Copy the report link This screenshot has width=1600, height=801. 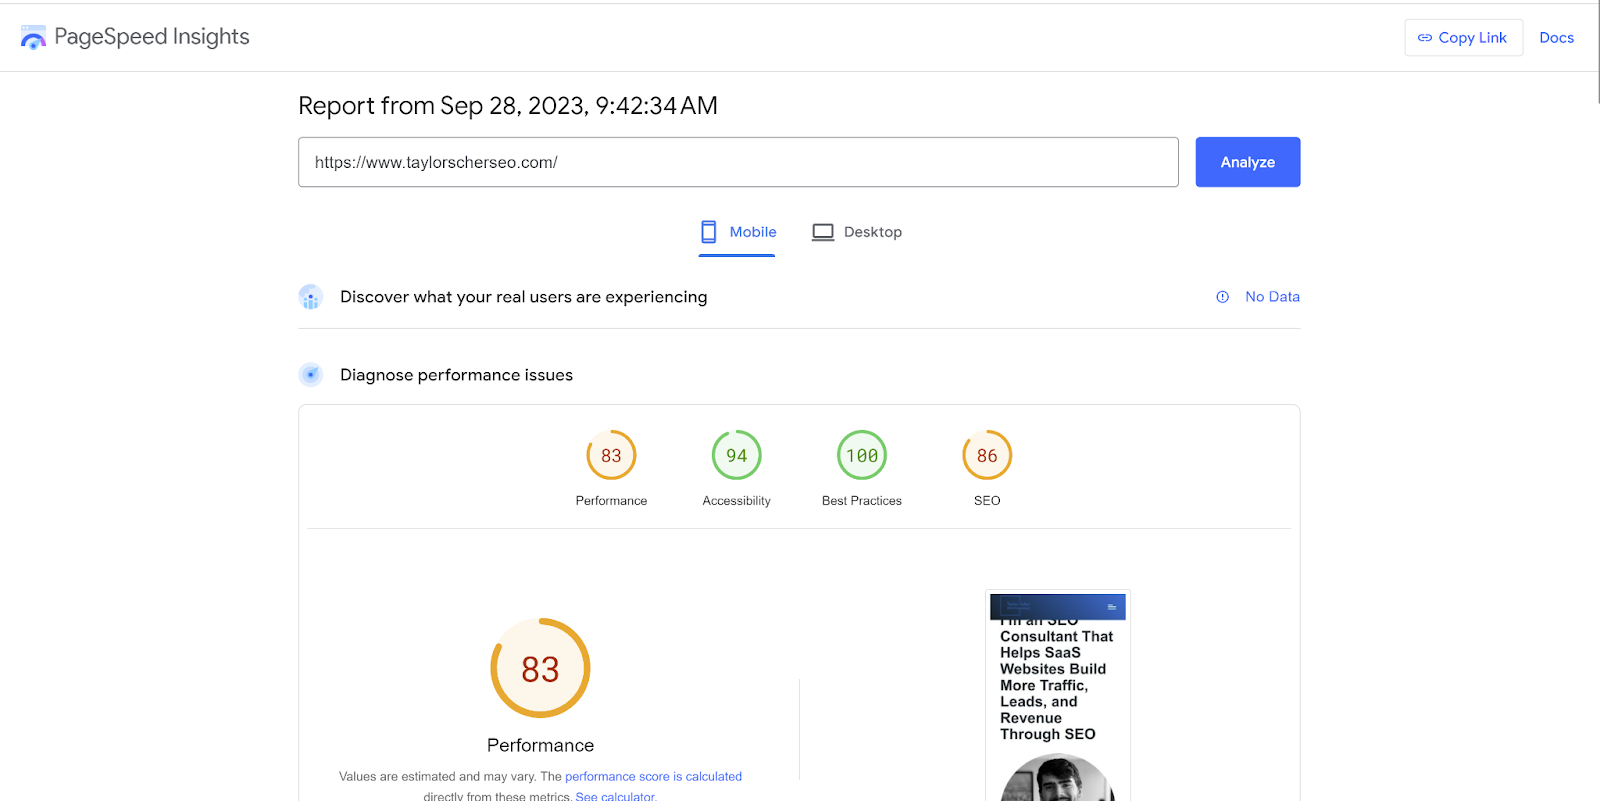(1464, 38)
